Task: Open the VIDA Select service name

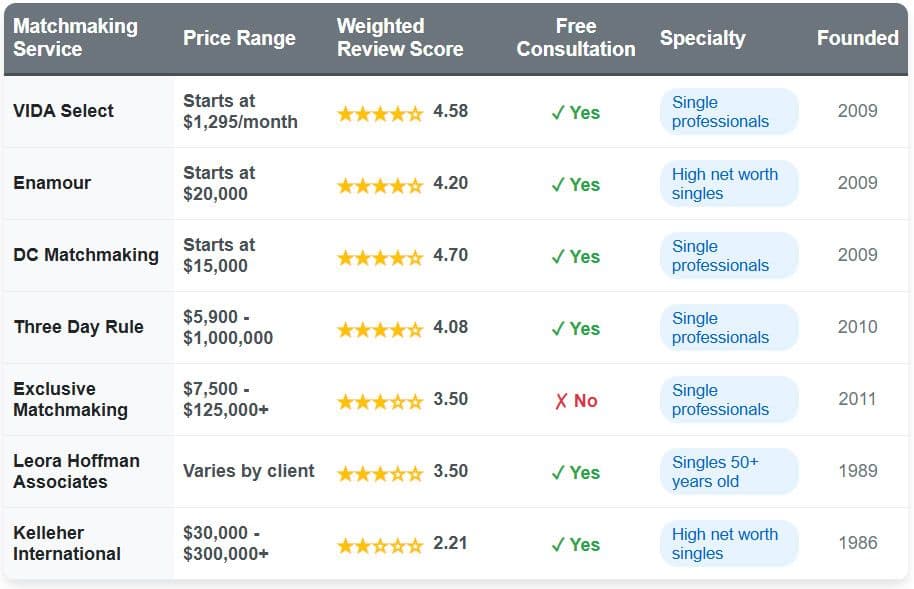Action: (x=63, y=111)
